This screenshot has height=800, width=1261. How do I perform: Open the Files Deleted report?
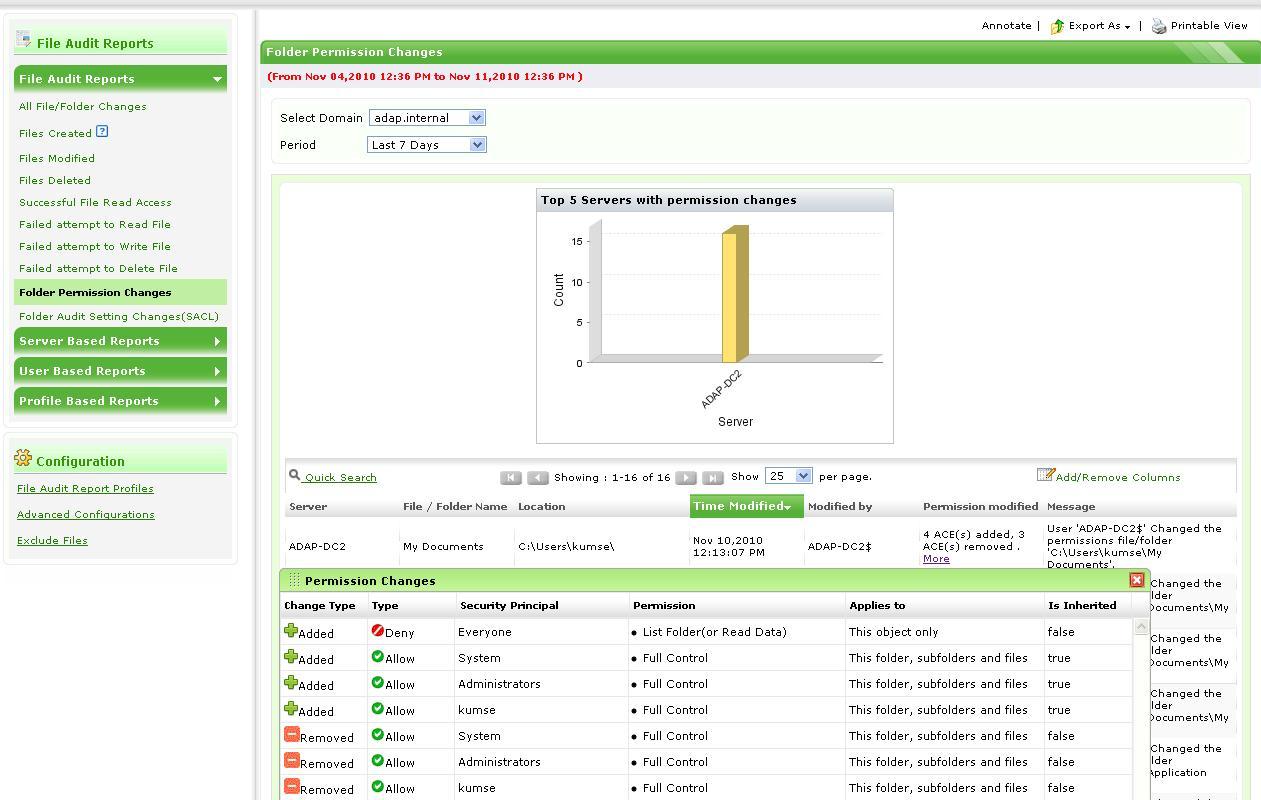pos(55,181)
